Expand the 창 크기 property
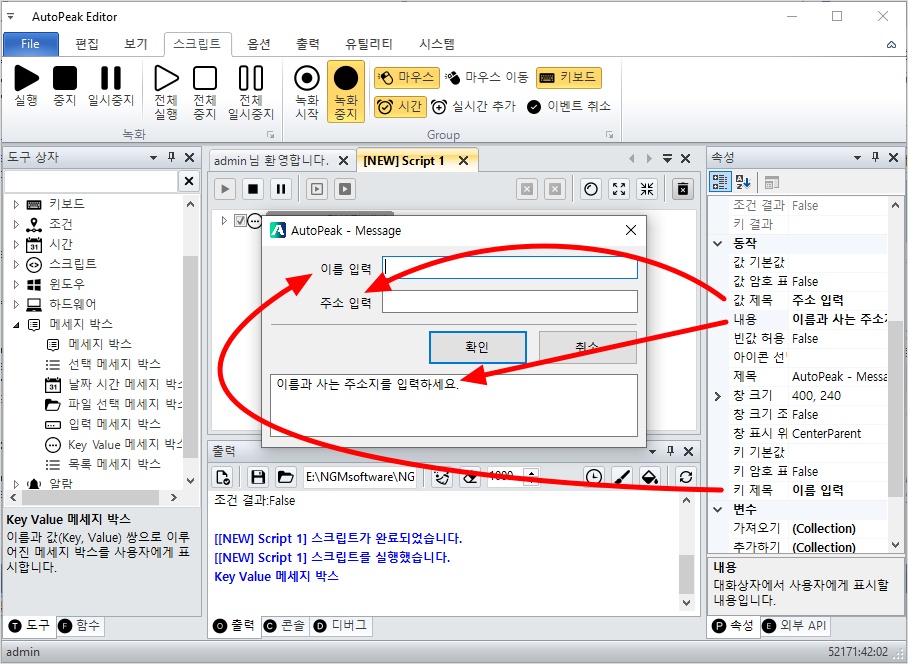908x664 pixels. tap(718, 396)
